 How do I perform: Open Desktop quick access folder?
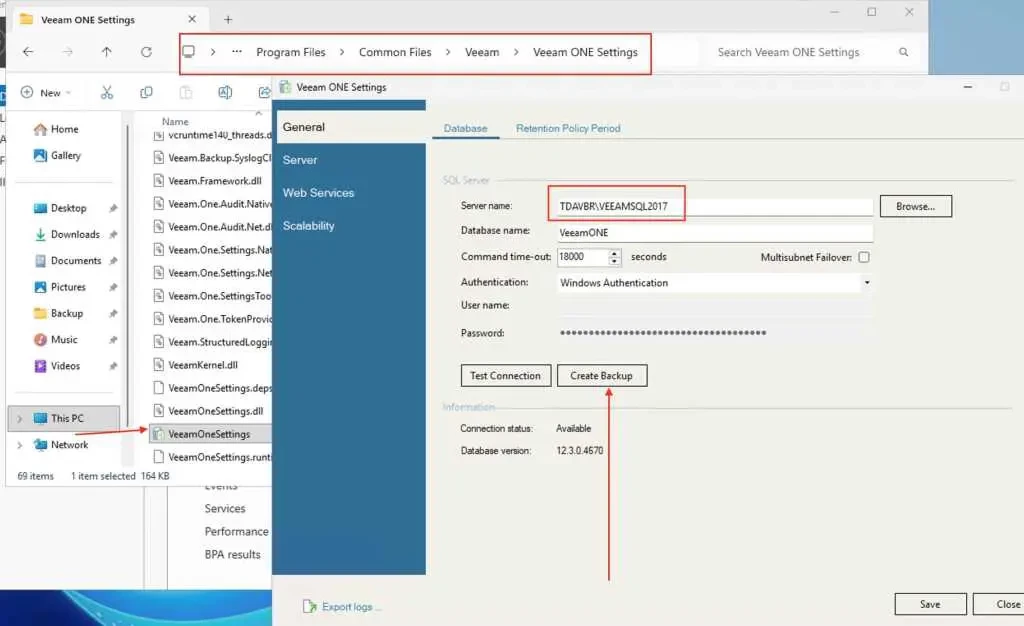point(69,208)
